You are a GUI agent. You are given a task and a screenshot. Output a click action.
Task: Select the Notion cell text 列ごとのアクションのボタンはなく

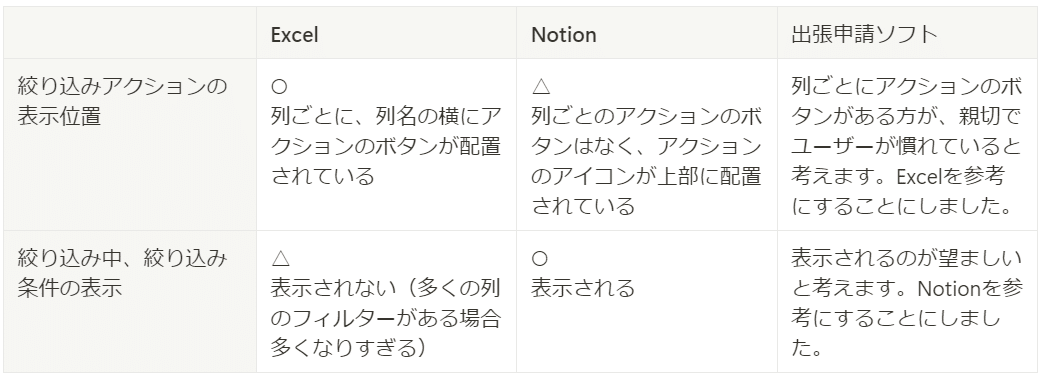coord(647,131)
